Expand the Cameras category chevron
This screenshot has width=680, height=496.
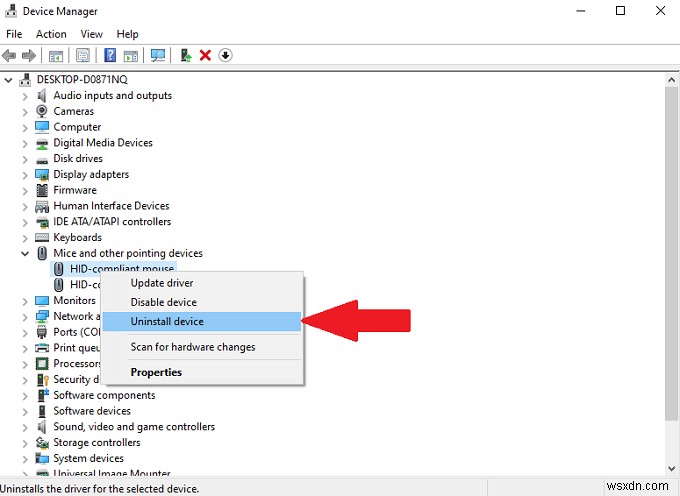25,112
